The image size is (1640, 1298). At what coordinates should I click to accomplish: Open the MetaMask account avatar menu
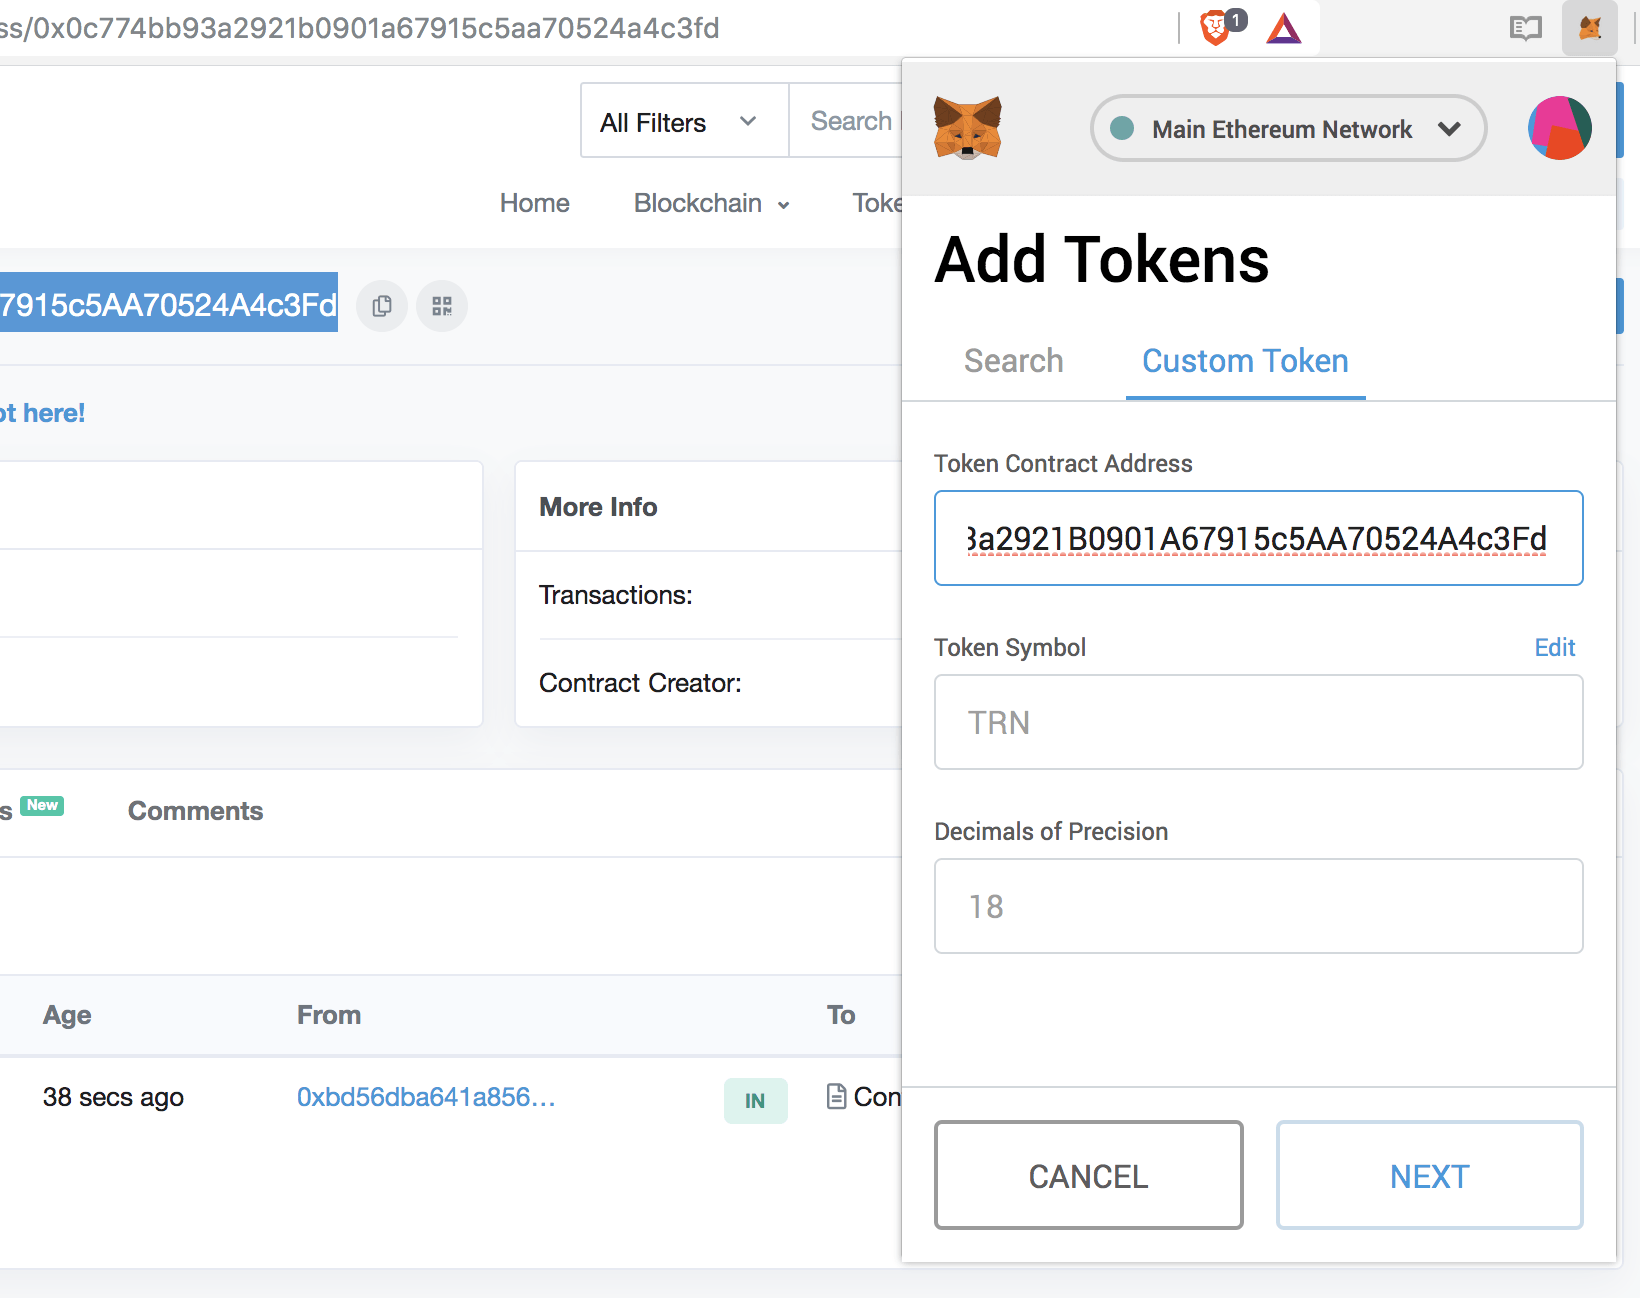(x=1559, y=128)
